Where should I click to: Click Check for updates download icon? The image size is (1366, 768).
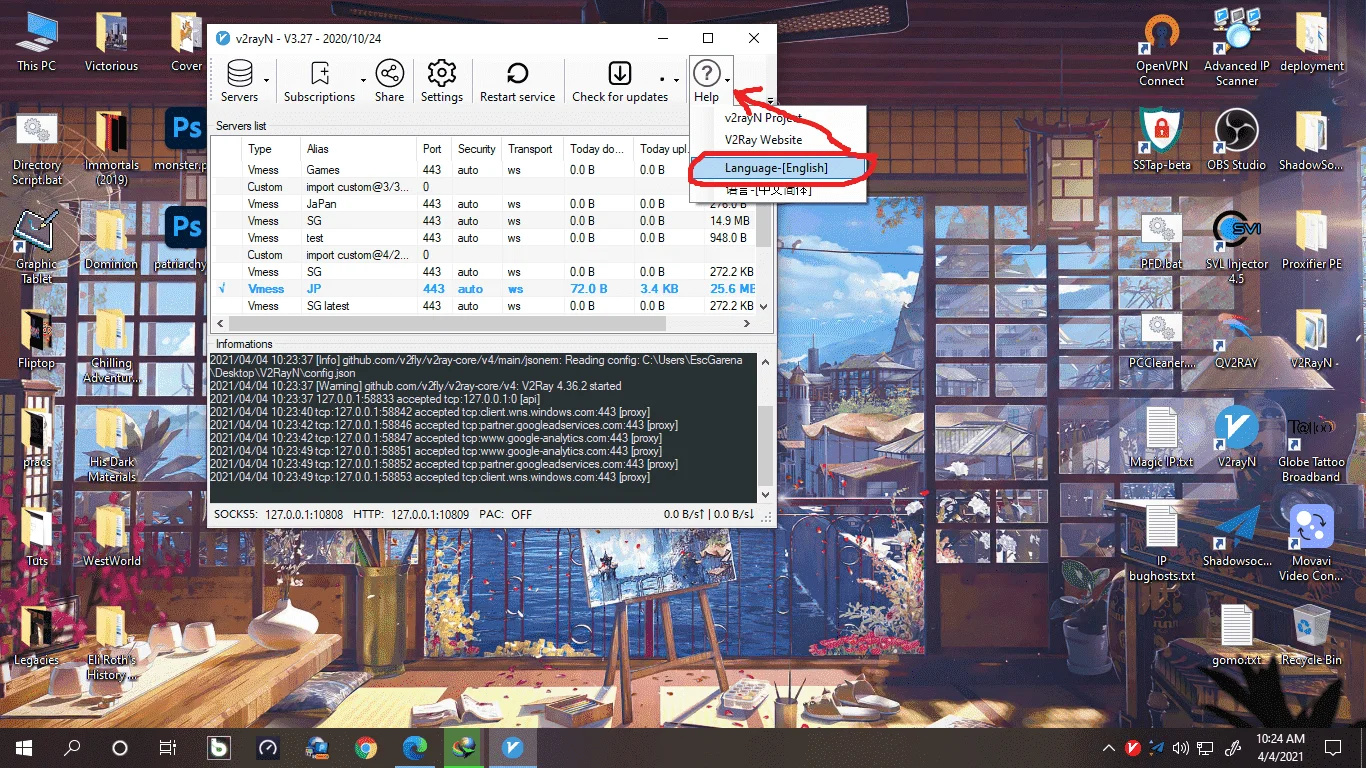(x=620, y=74)
